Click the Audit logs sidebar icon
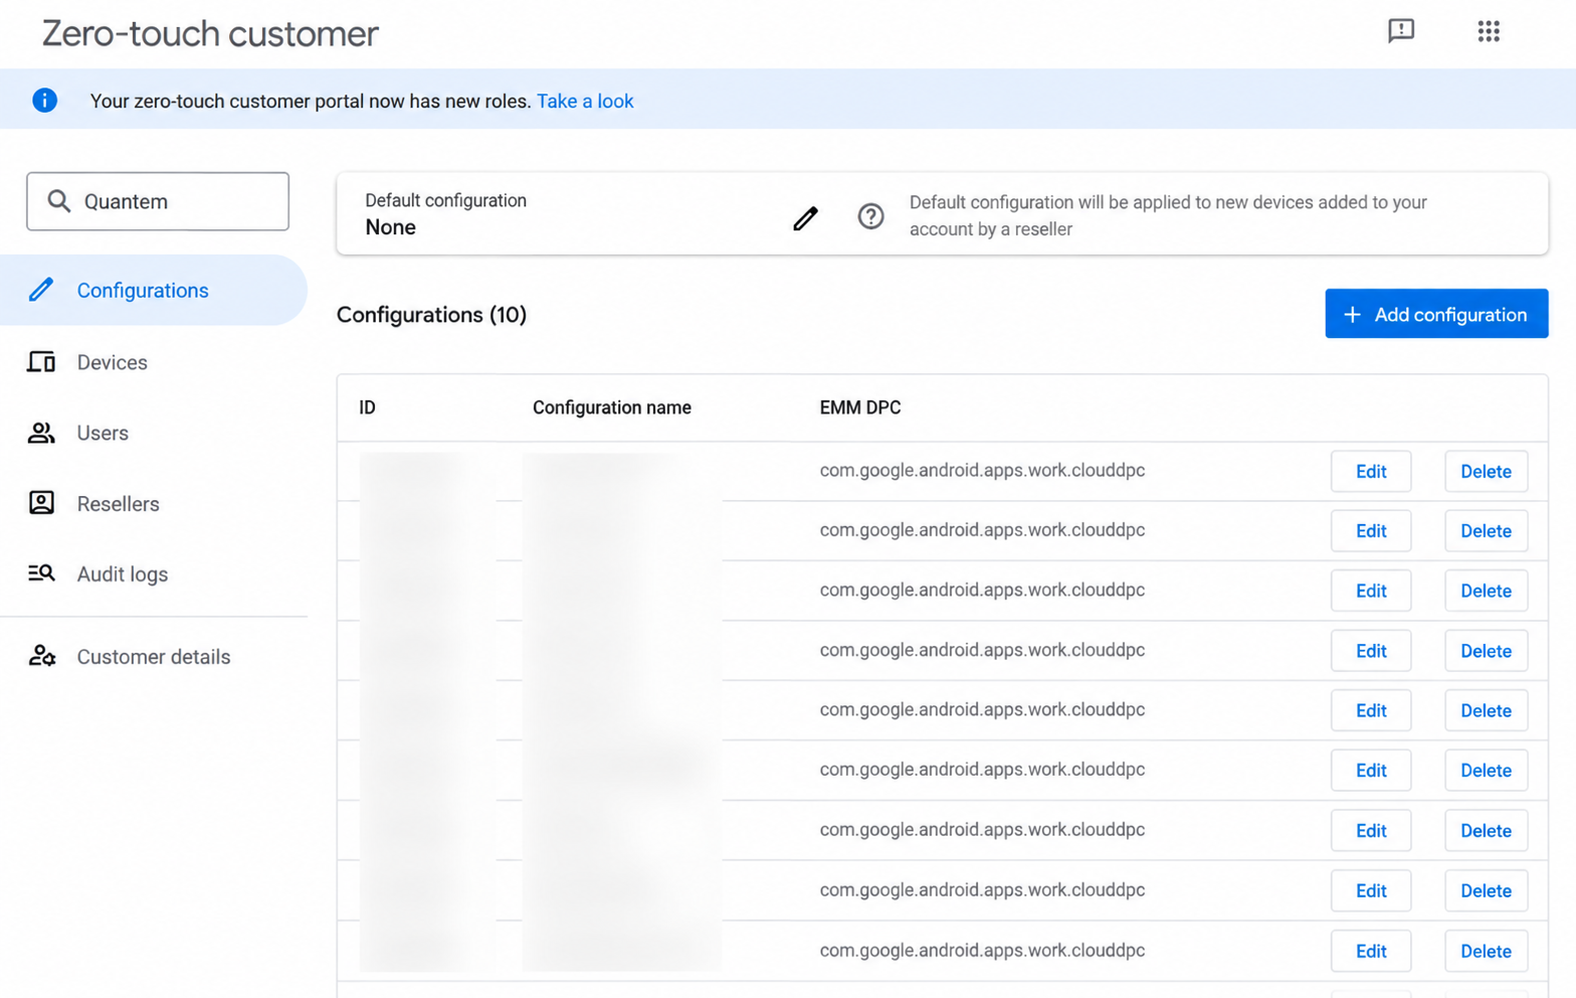Viewport: 1576px width, 998px height. click(x=41, y=573)
